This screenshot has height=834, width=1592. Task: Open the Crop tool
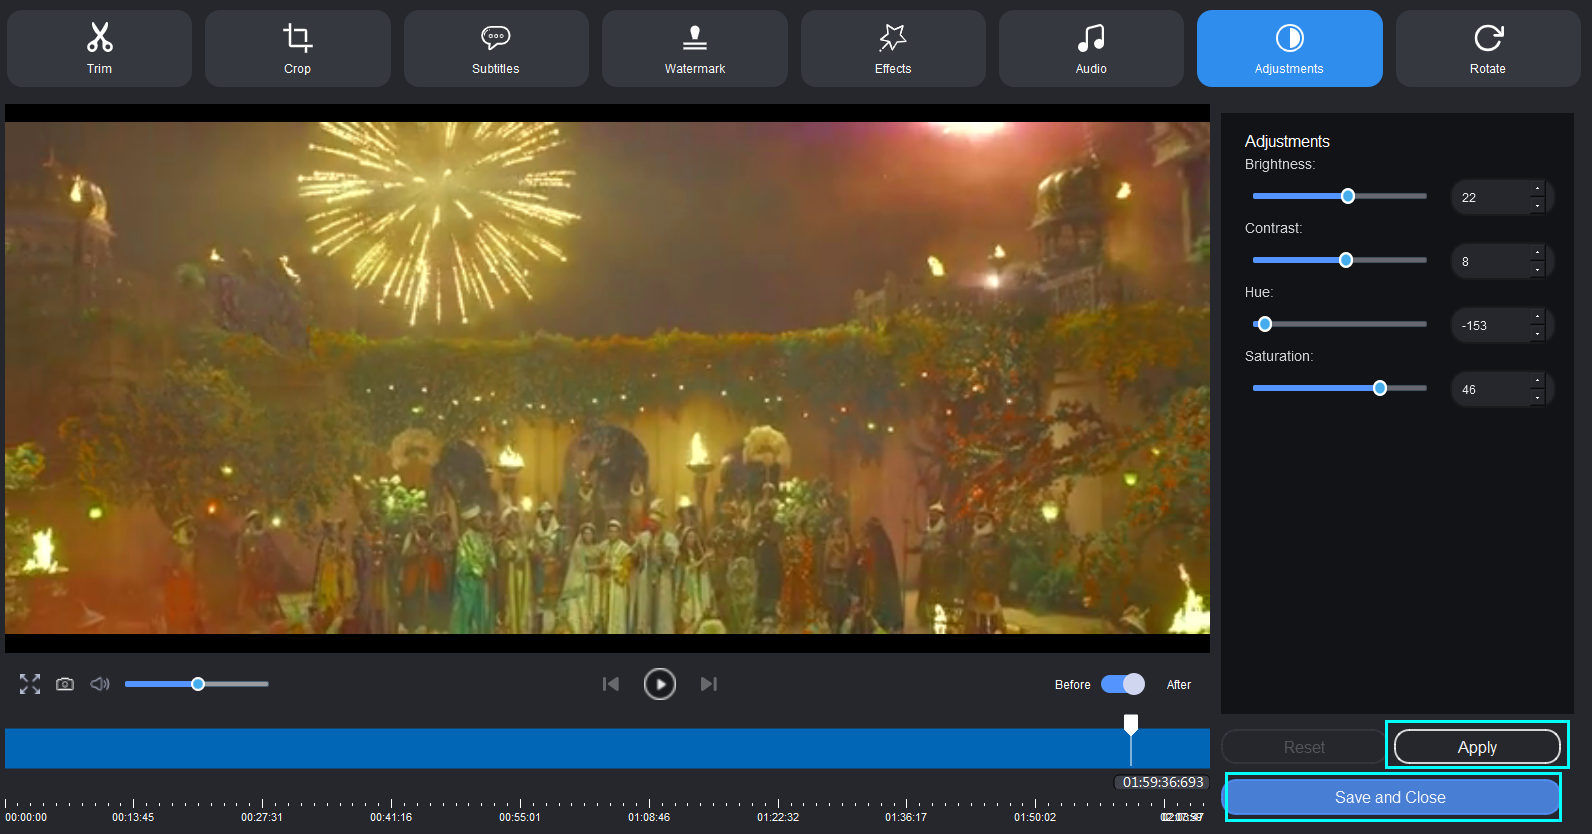(x=297, y=49)
